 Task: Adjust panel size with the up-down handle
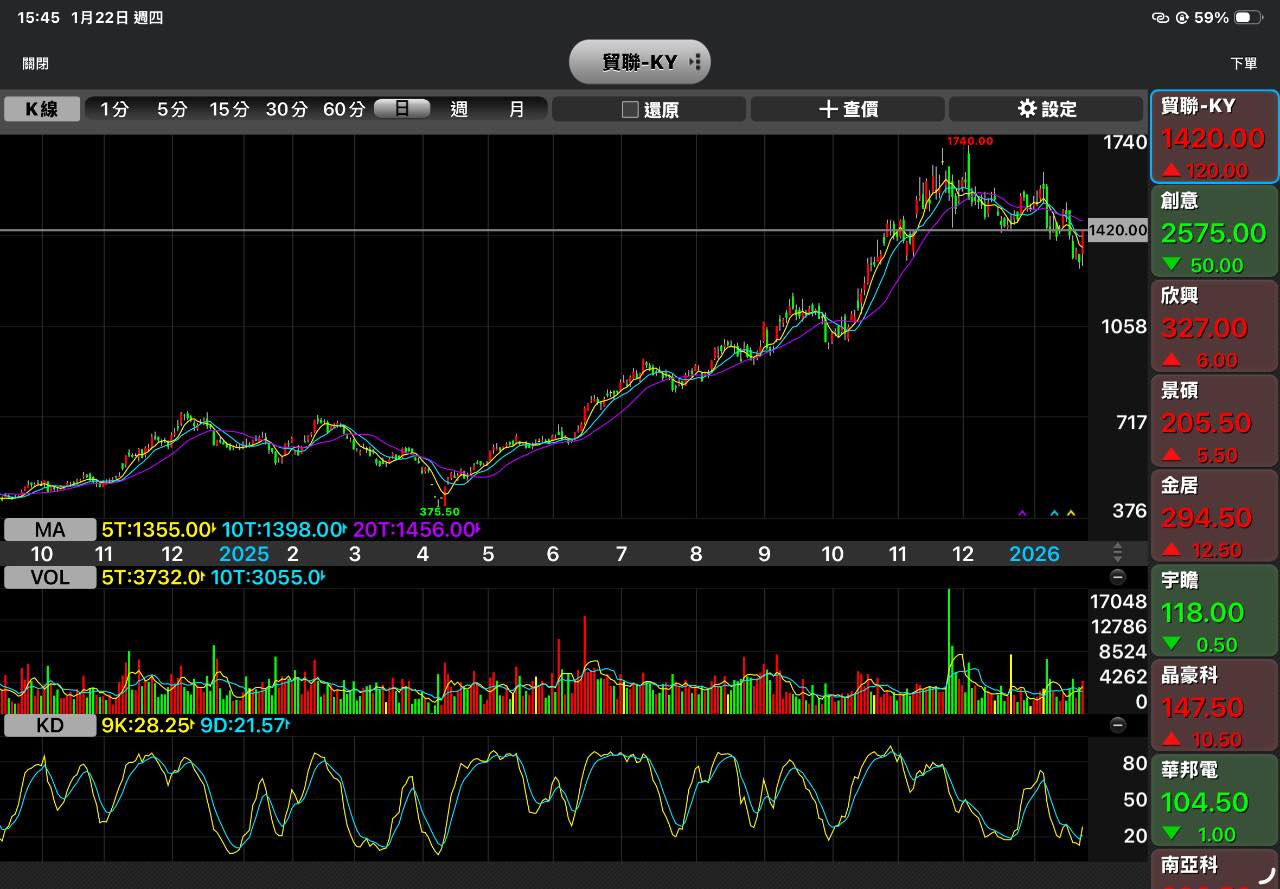click(x=1117, y=552)
